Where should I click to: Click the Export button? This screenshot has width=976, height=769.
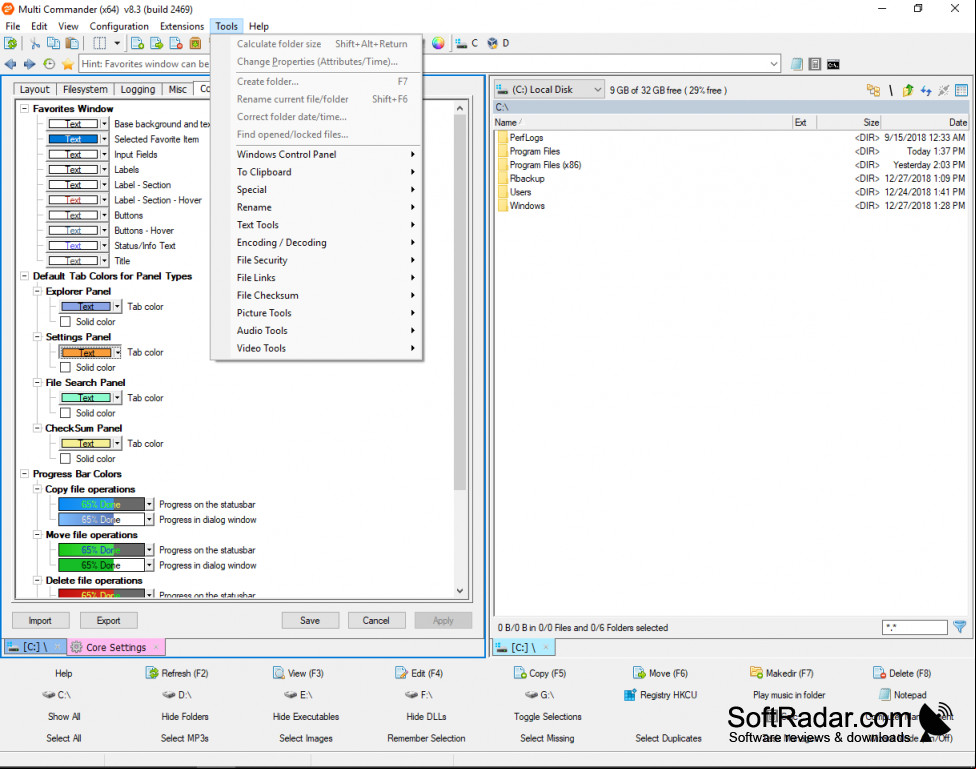click(x=108, y=620)
